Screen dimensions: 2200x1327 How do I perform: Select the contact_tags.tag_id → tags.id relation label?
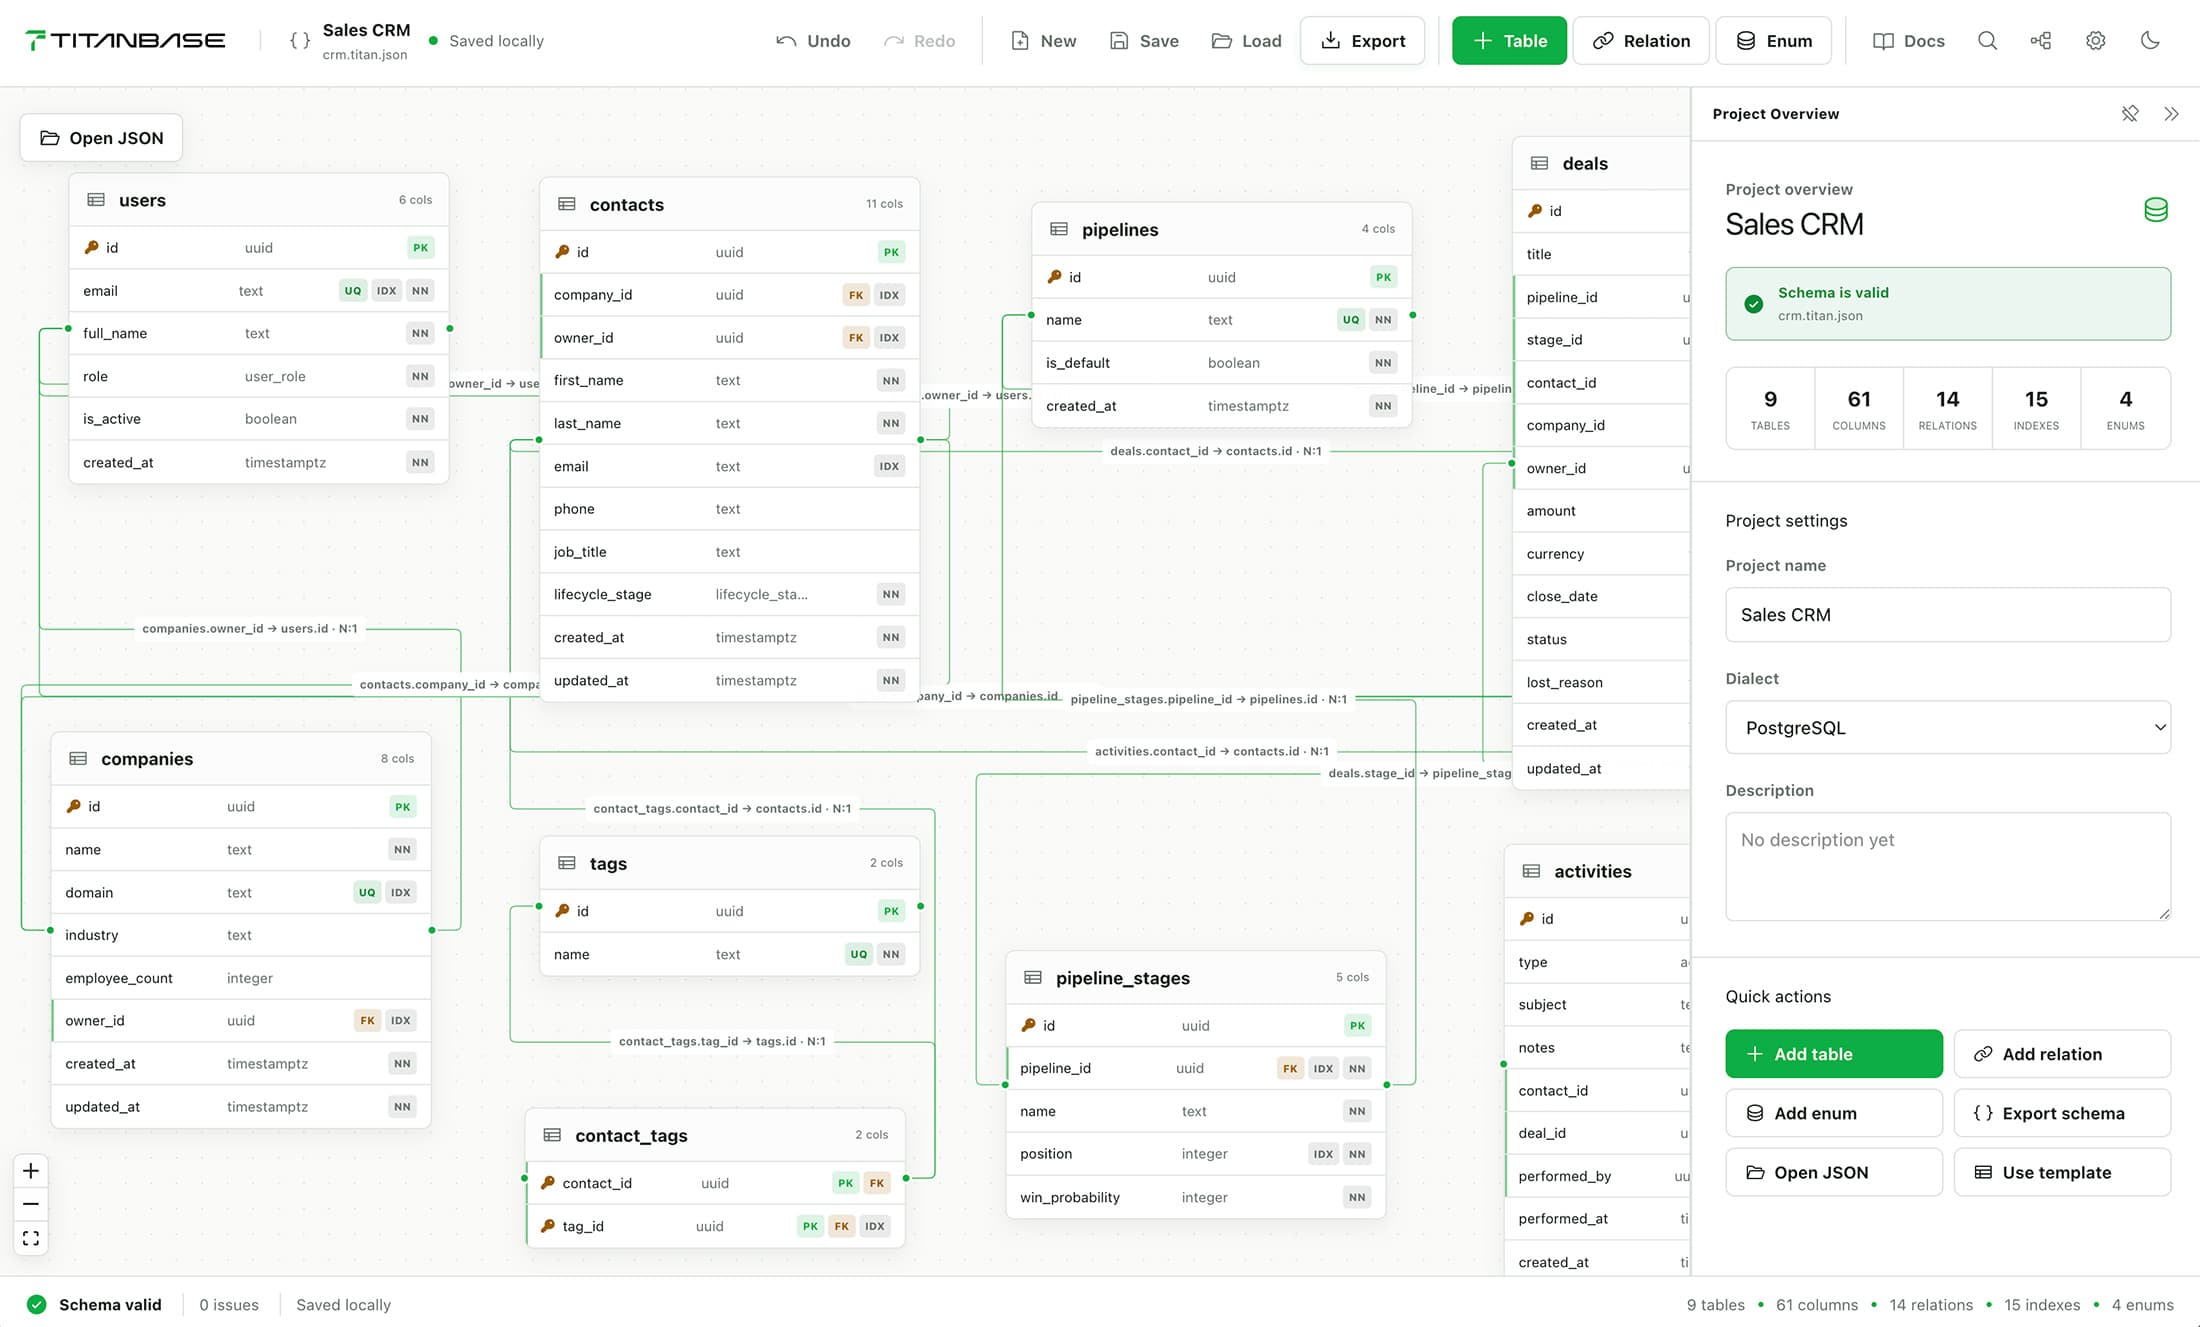pyautogui.click(x=722, y=1041)
